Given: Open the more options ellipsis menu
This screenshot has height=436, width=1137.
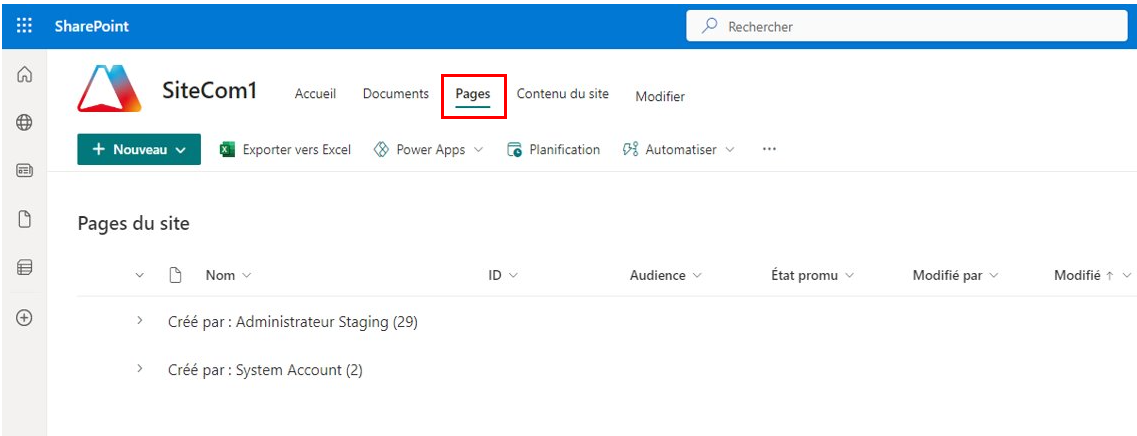Looking at the screenshot, I should (x=769, y=149).
